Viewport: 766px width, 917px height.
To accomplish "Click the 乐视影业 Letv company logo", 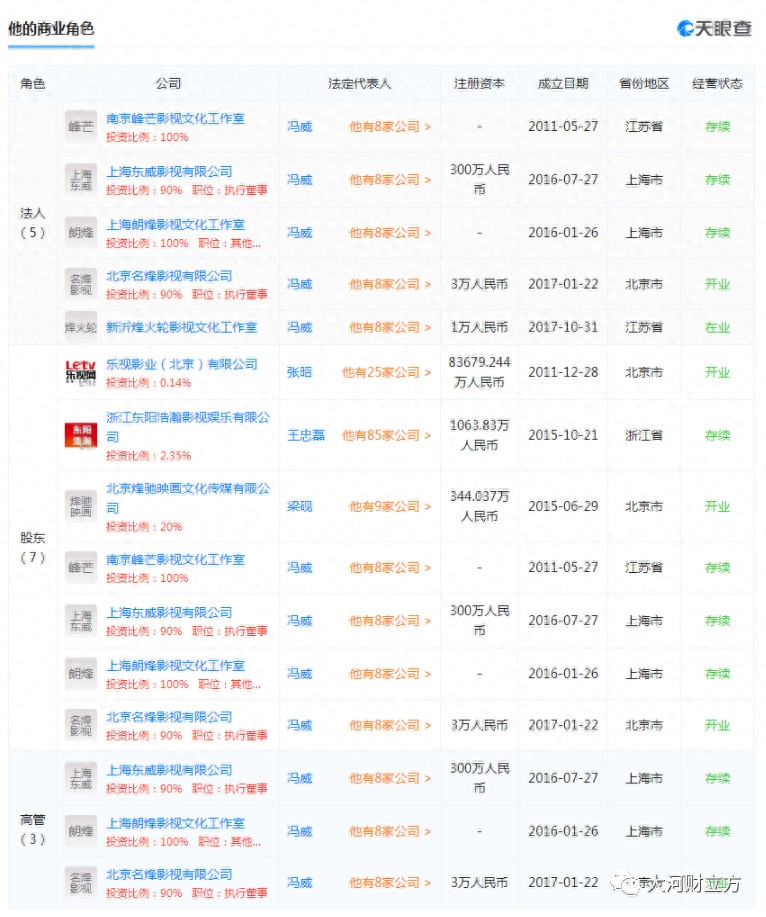I will pos(81,372).
